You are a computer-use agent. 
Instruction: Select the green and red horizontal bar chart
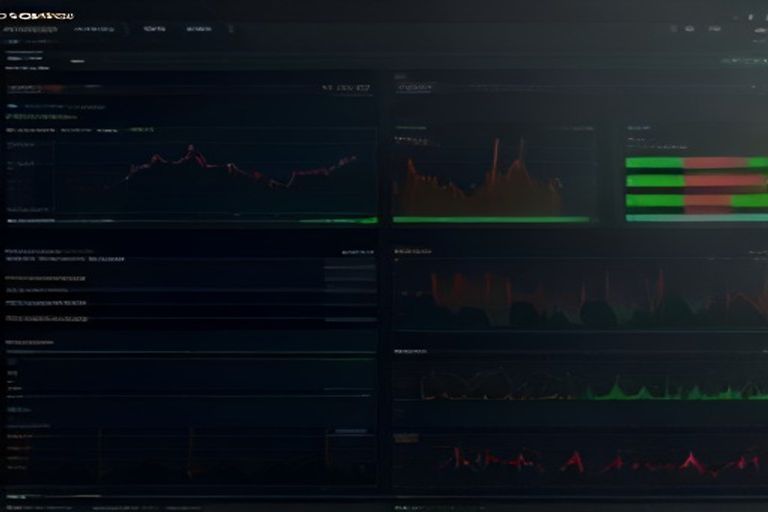[x=696, y=189]
